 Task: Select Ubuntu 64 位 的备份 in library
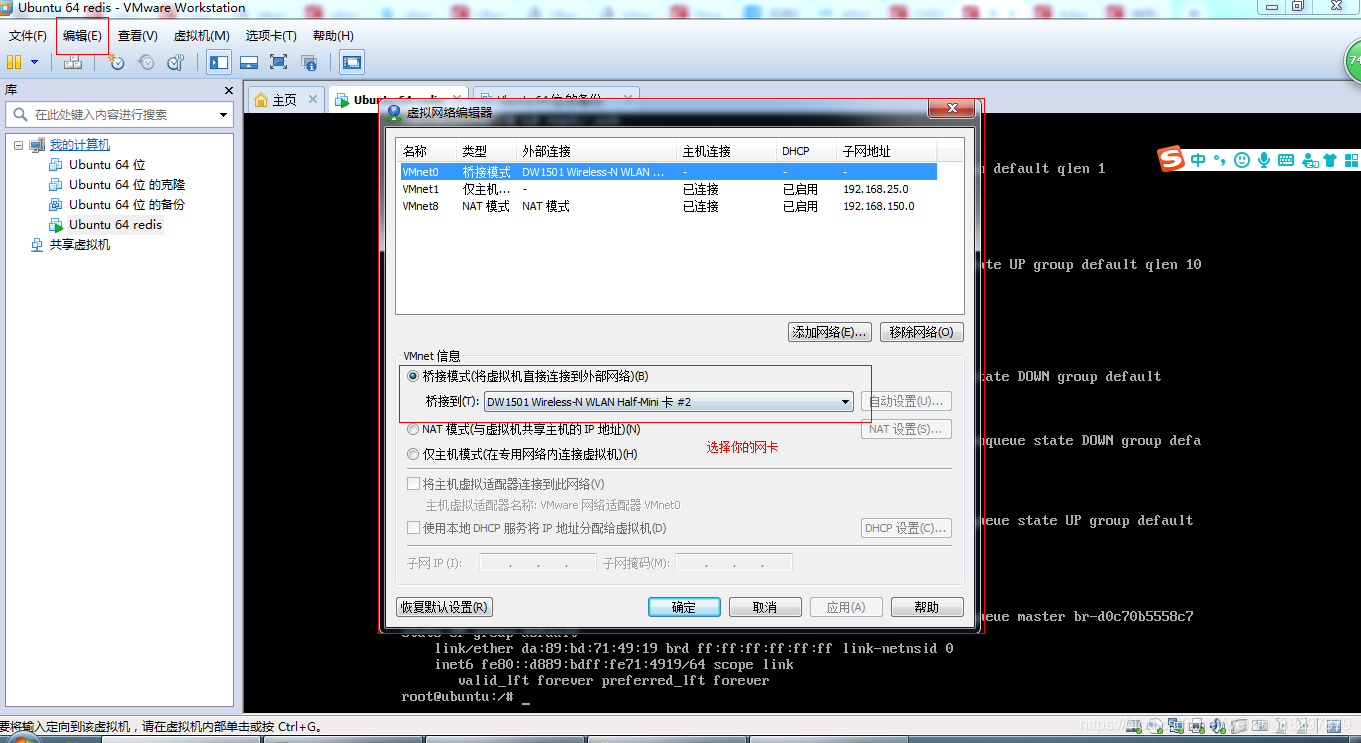point(127,205)
